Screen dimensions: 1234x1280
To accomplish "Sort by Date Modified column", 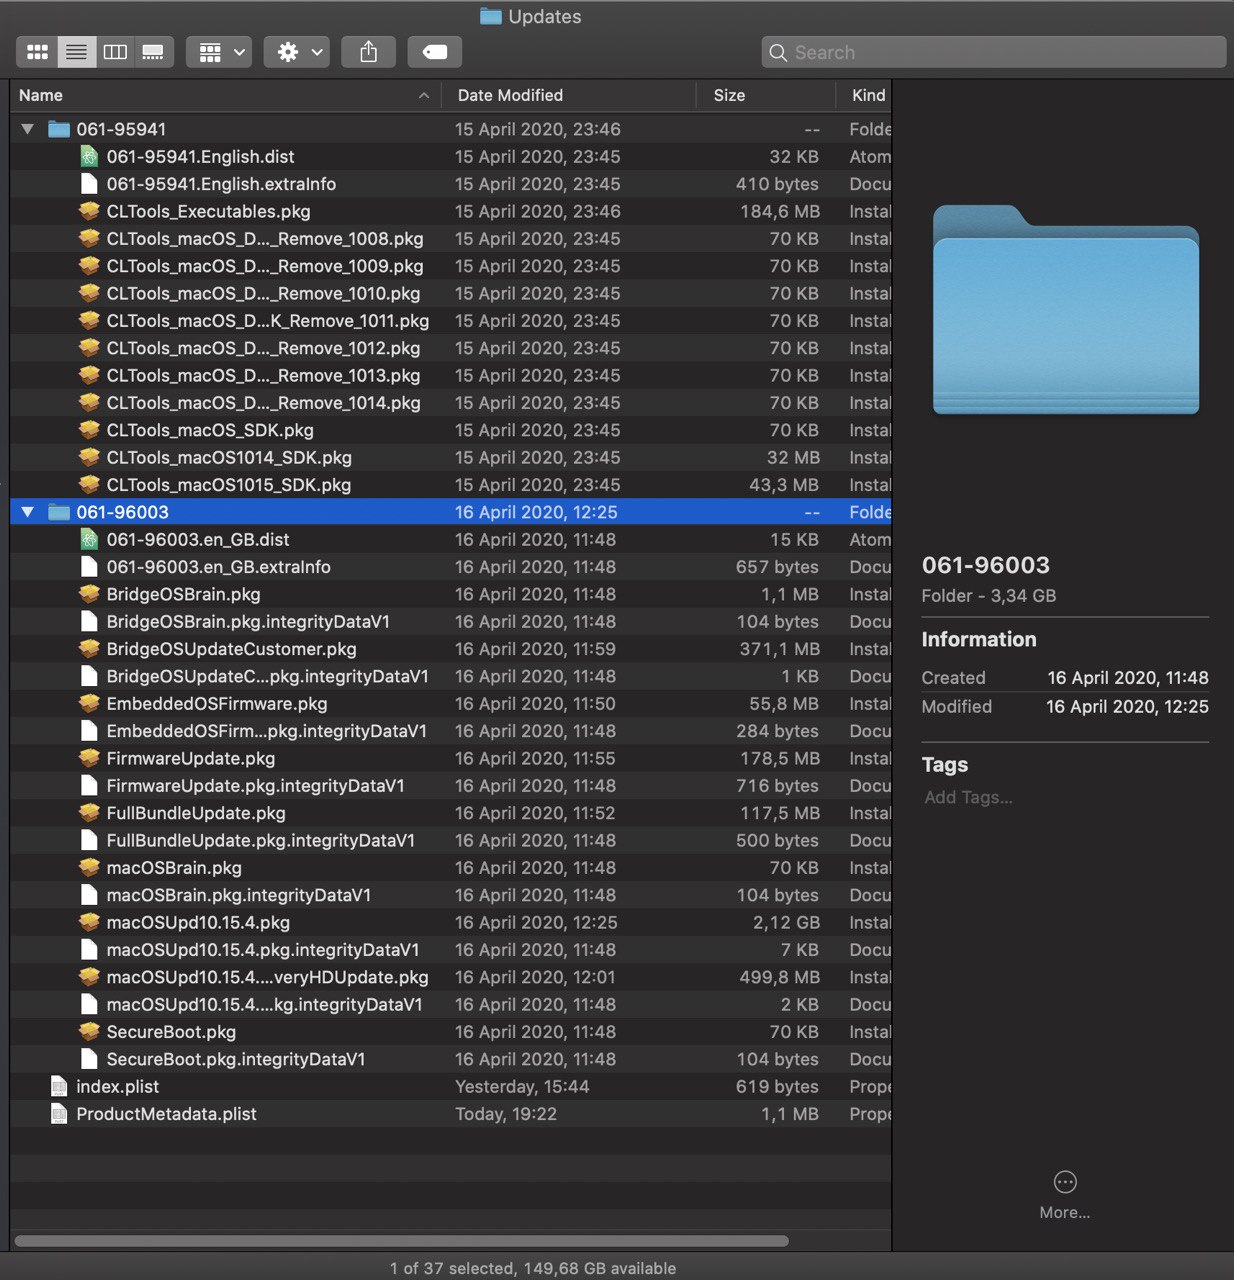I will pos(569,95).
